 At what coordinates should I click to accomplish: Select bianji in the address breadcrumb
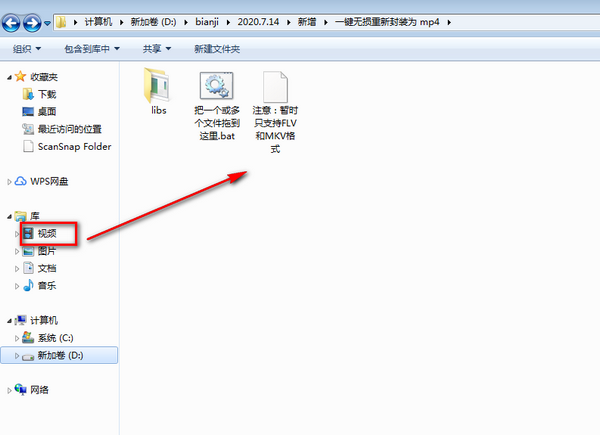(x=207, y=22)
